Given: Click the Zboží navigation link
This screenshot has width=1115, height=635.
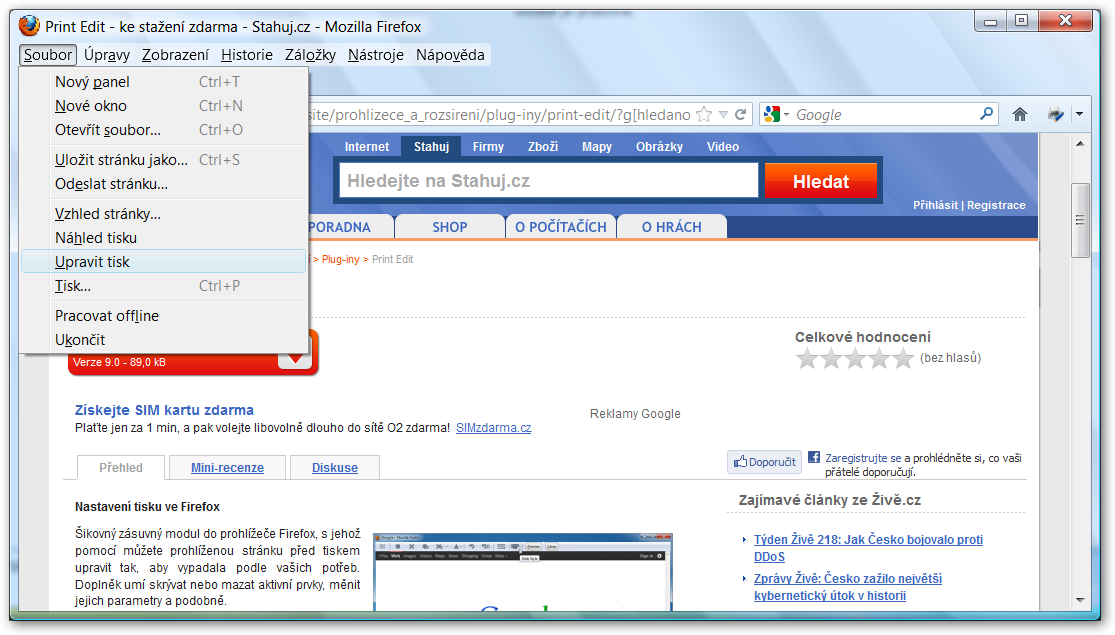Looking at the screenshot, I should [543, 146].
